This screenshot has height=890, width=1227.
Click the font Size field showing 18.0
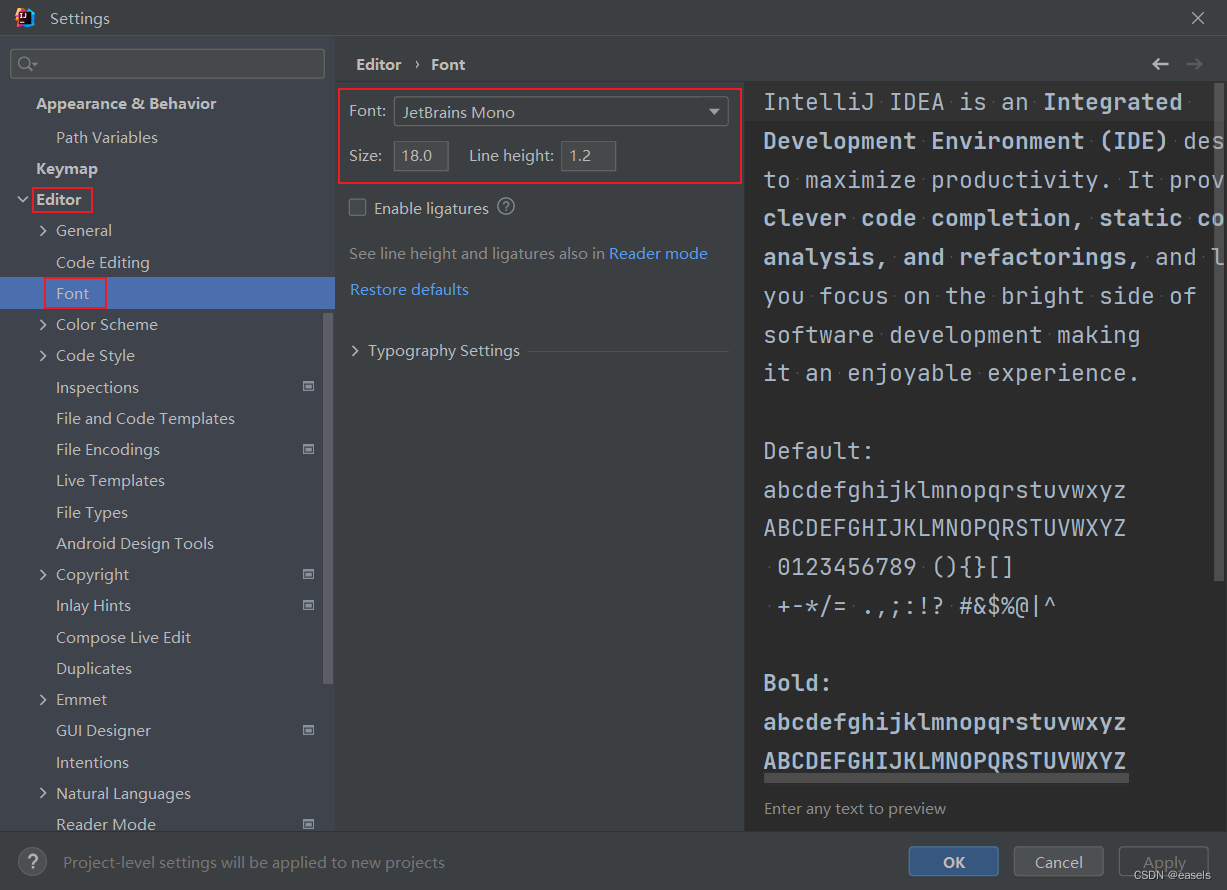tap(421, 155)
